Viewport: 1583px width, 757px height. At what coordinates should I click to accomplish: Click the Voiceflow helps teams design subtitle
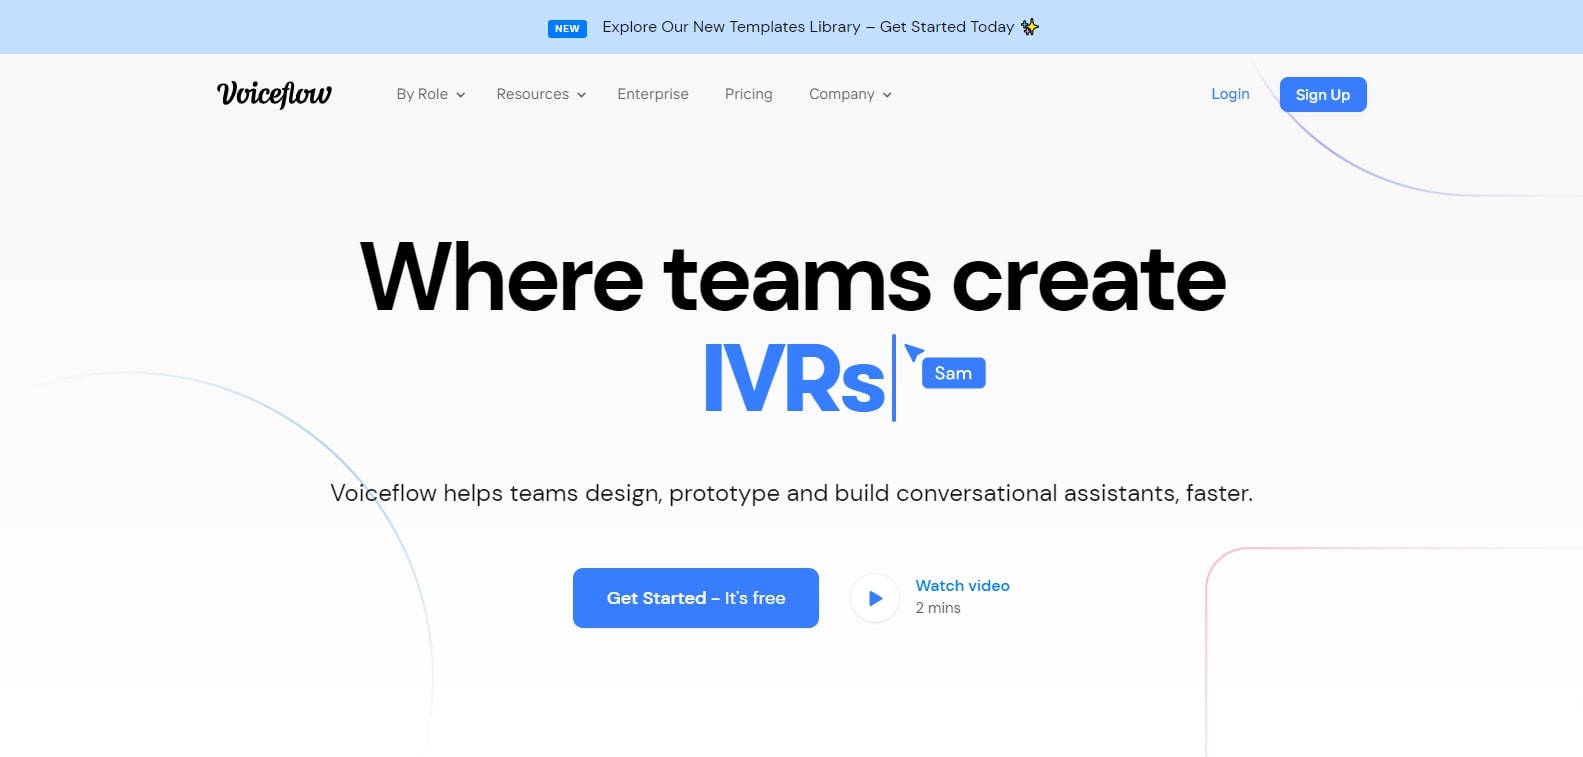tap(791, 493)
